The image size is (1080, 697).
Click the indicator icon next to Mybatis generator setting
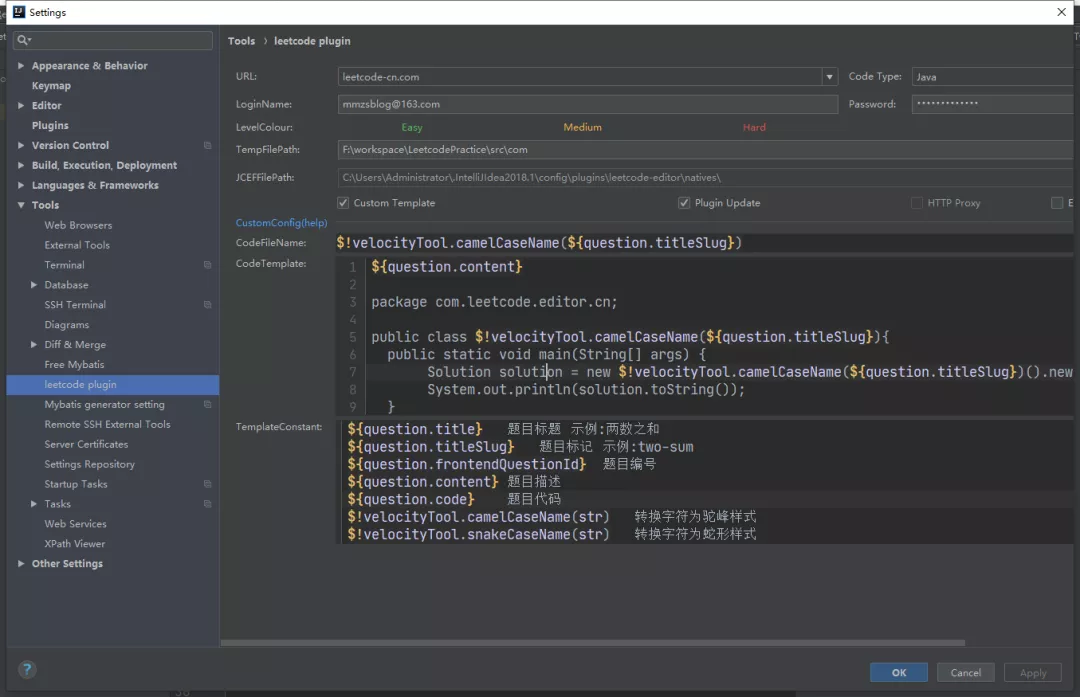coord(208,404)
